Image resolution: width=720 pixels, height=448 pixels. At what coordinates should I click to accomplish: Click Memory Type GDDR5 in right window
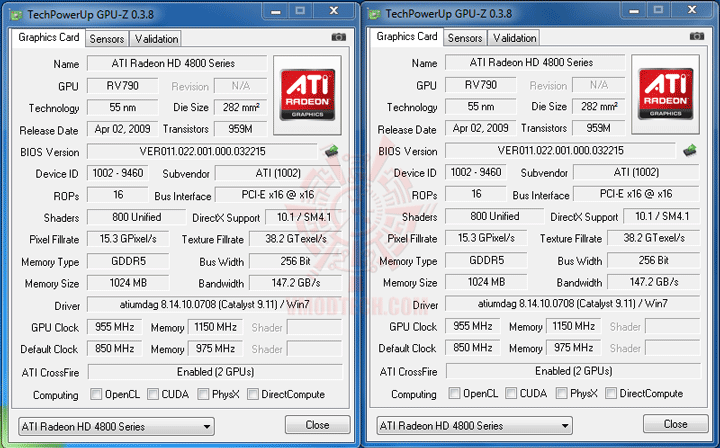tap(486, 260)
